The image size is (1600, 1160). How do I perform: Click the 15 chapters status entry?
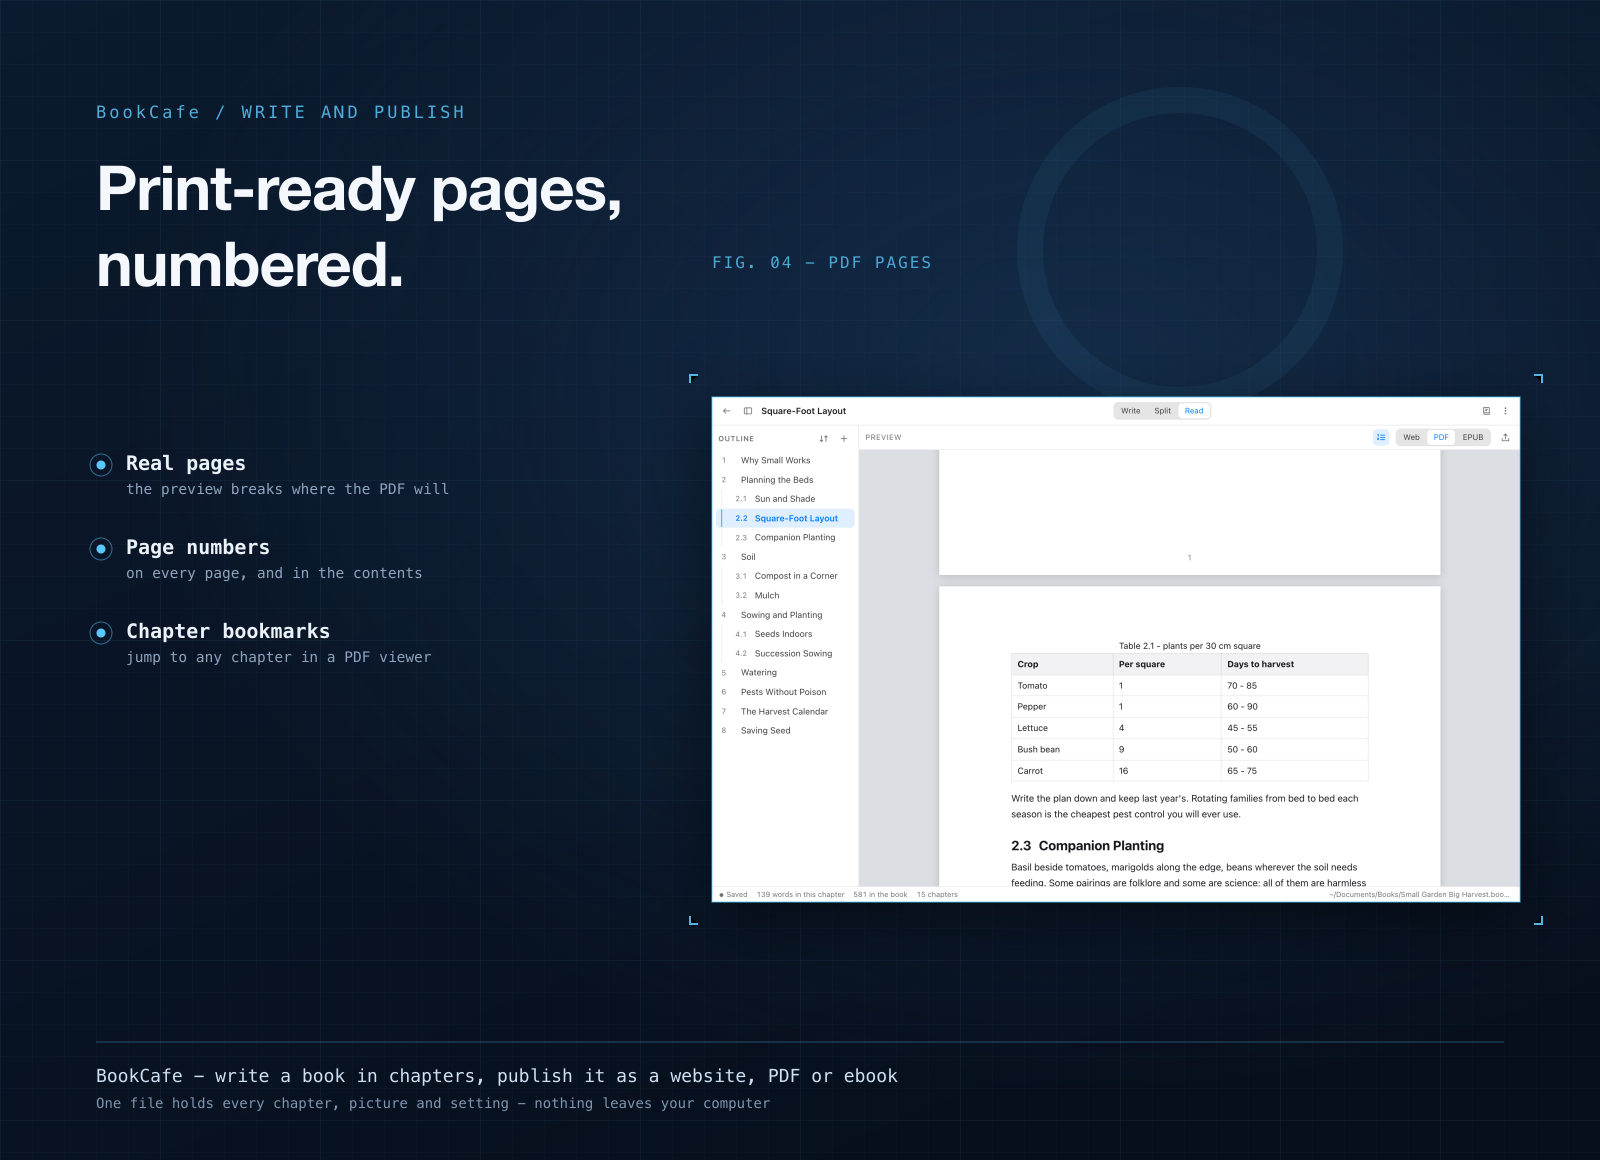pyautogui.click(x=937, y=895)
